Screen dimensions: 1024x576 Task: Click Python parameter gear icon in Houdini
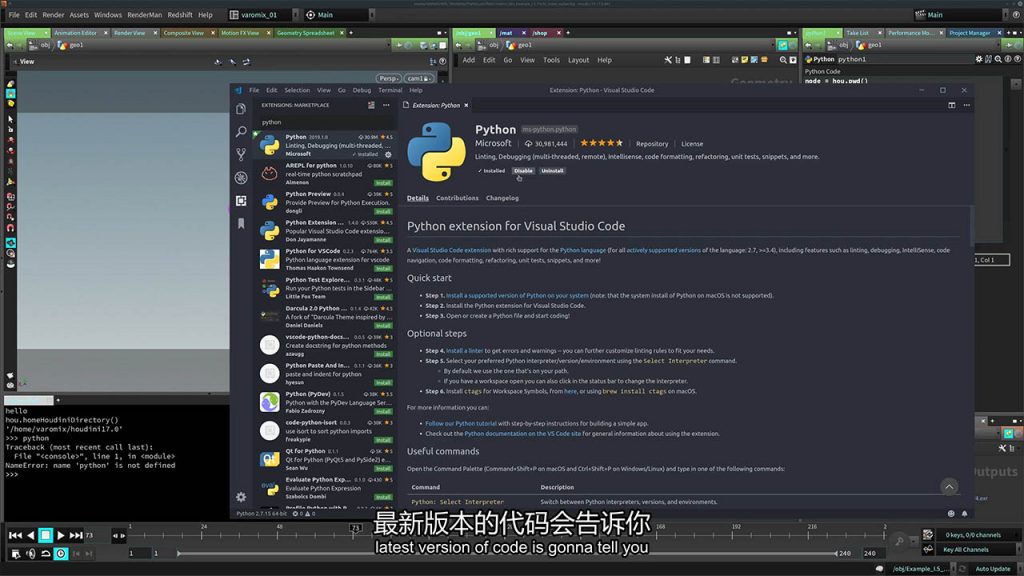pos(978,59)
